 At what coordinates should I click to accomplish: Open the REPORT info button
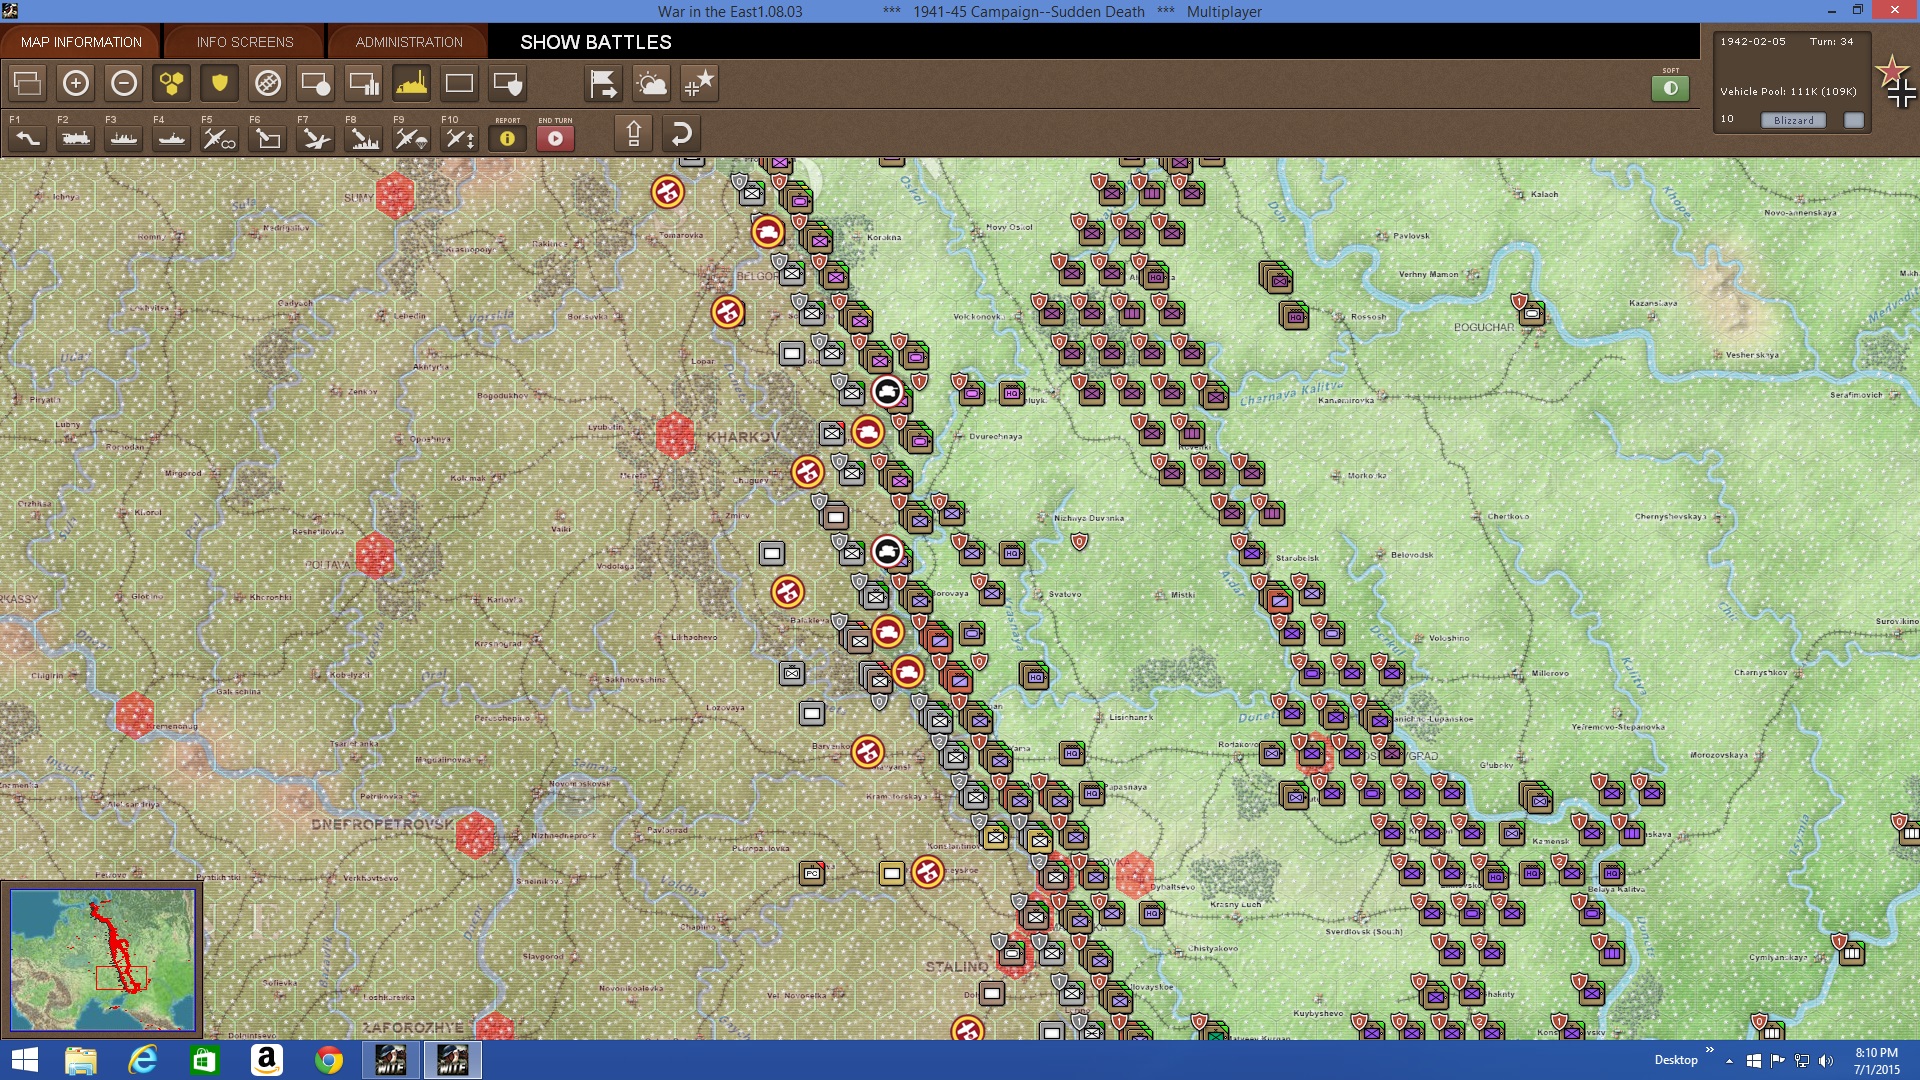pos(508,138)
